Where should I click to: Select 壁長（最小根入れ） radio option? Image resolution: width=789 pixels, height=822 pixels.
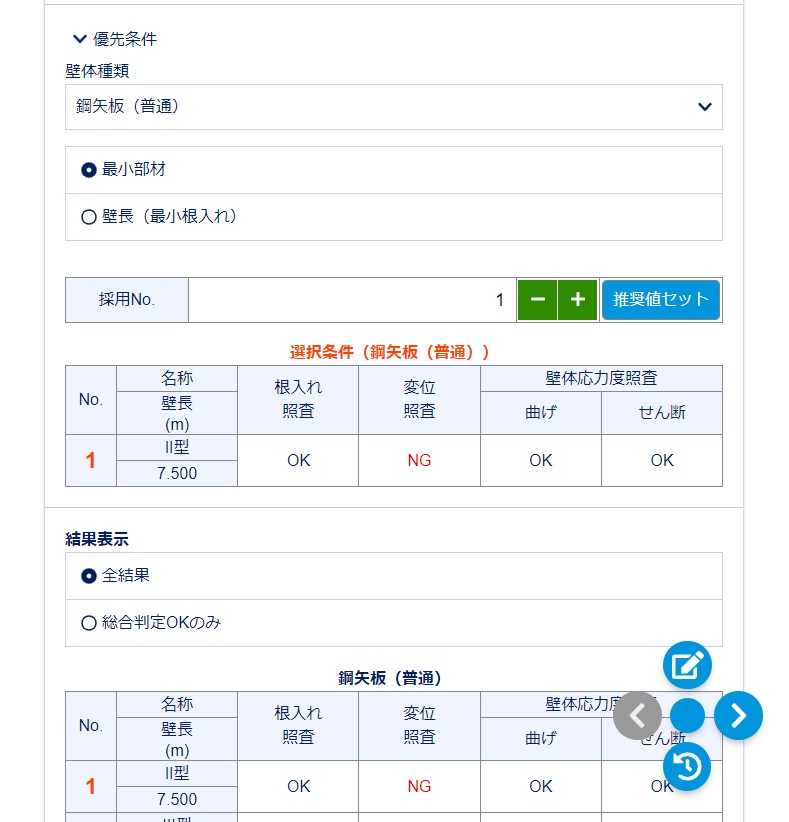click(x=89, y=217)
